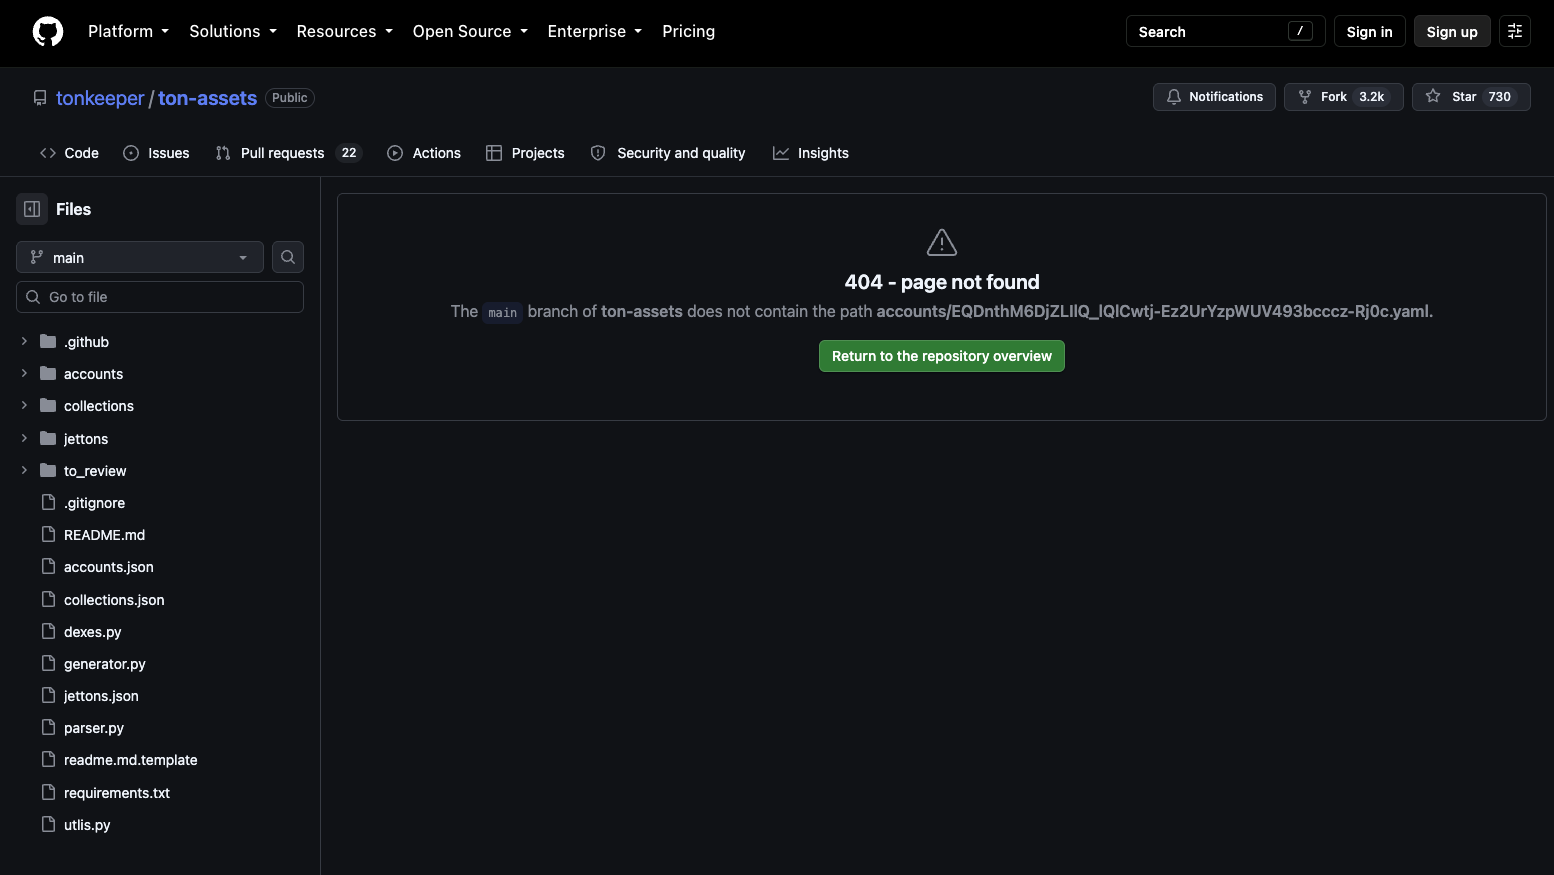Viewport: 1554px width, 875px height.
Task: Open the Insights tab
Action: click(811, 153)
